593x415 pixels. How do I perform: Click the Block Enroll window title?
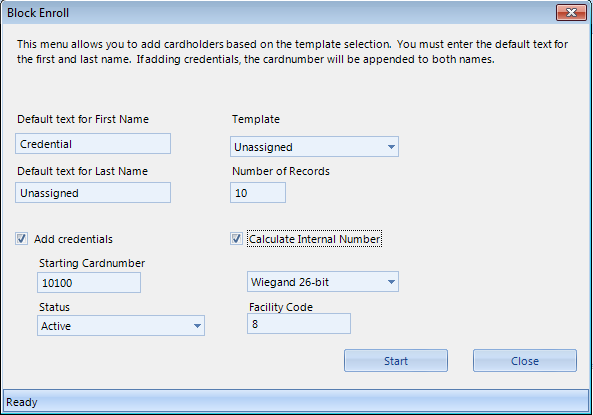[x=38, y=13]
